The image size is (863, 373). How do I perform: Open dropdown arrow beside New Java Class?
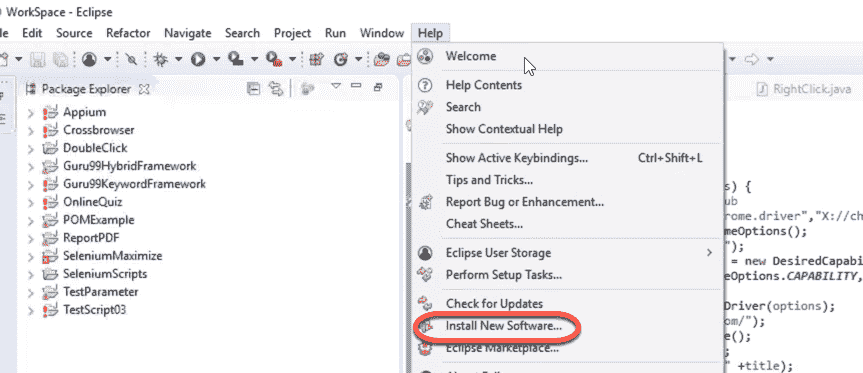[x=359, y=59]
